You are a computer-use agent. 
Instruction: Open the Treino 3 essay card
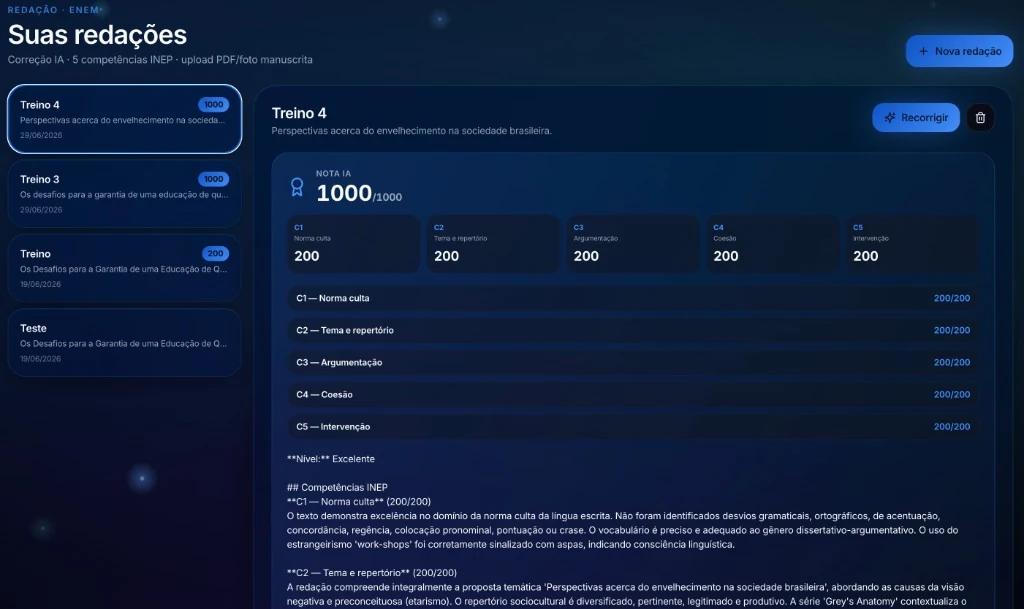tap(124, 193)
